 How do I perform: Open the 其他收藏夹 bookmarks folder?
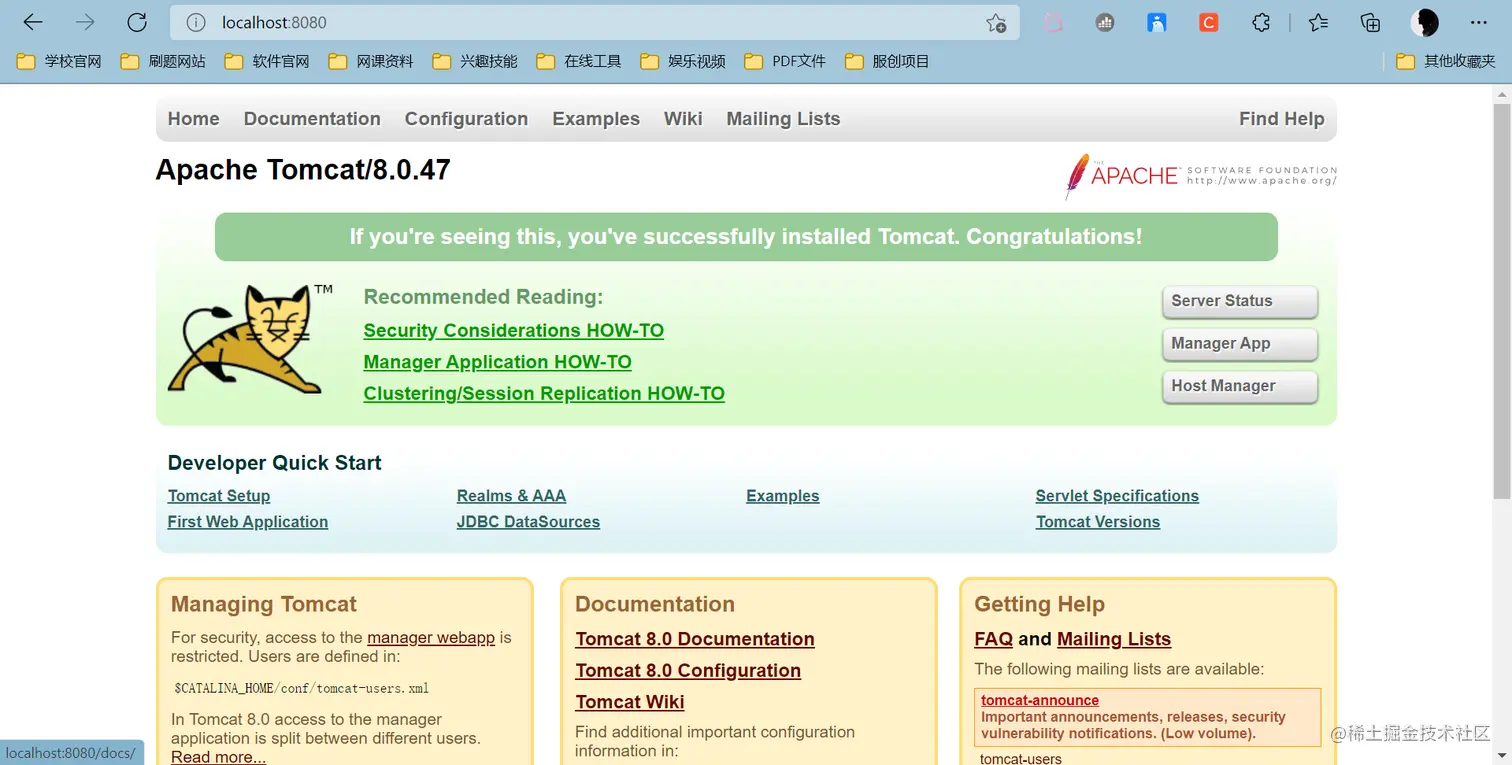pyautogui.click(x=1446, y=61)
